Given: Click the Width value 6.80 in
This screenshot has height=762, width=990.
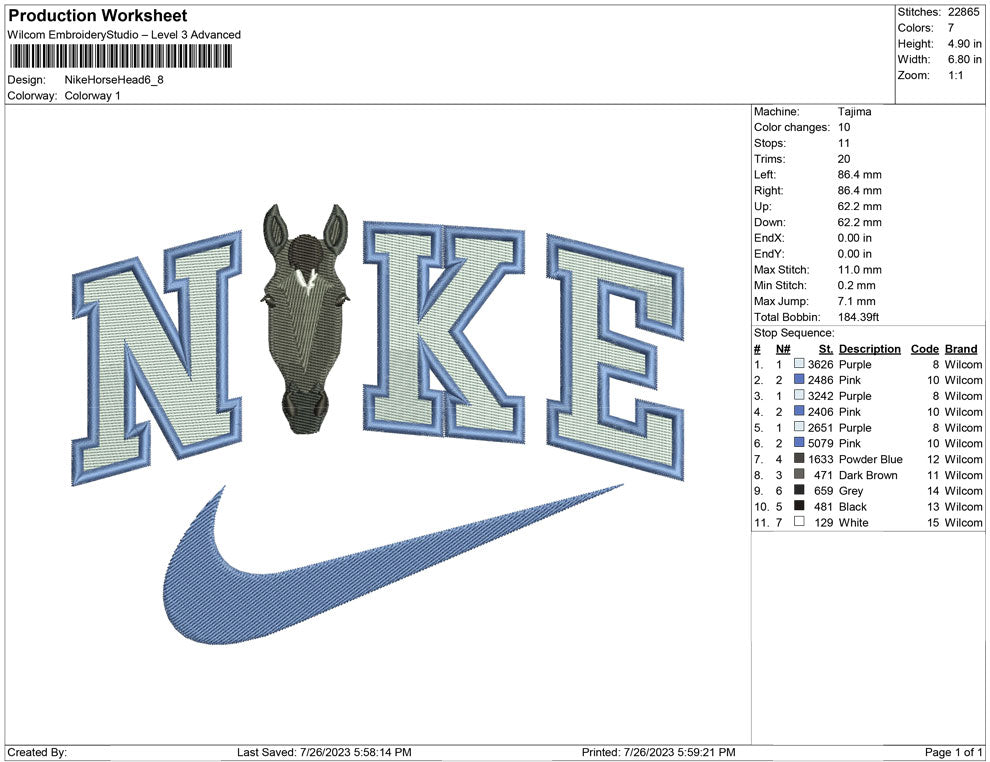Looking at the screenshot, I should click(x=965, y=59).
